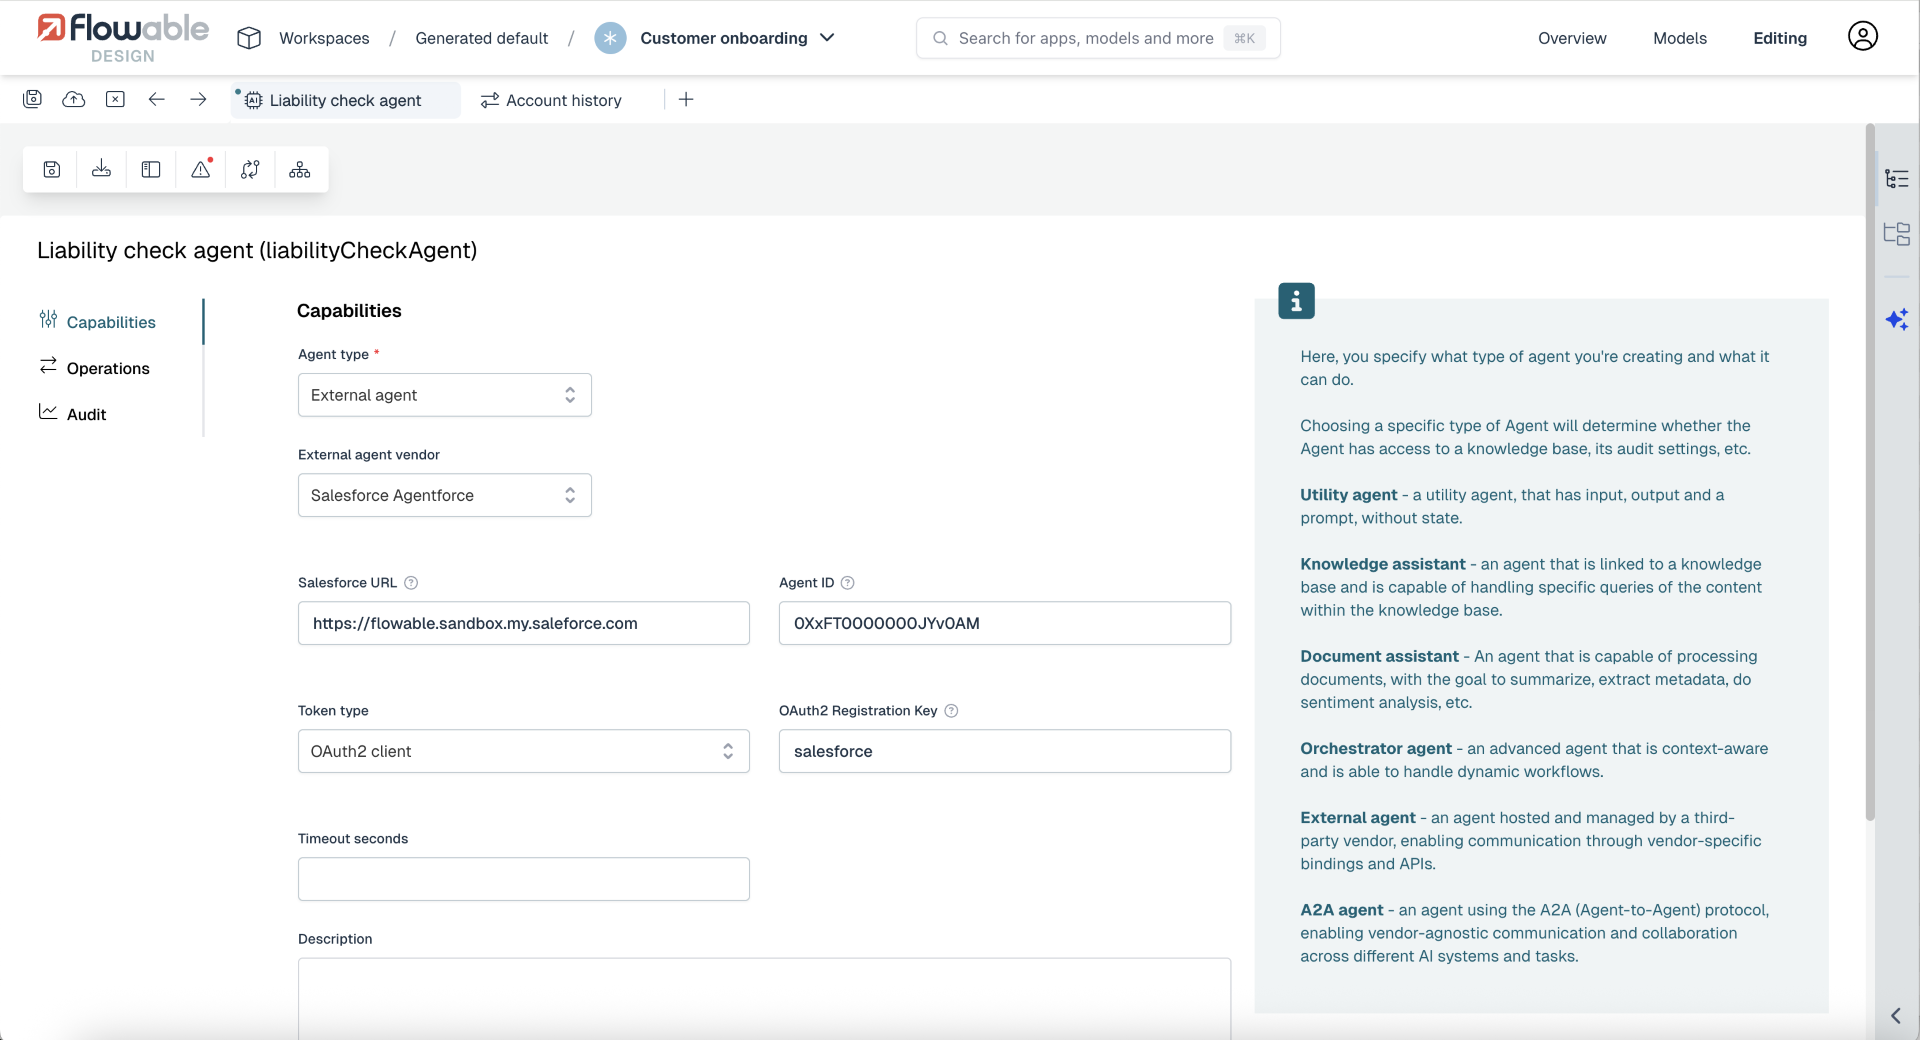This screenshot has width=1920, height=1040.
Task: Select the Audit section
Action: coord(72,414)
